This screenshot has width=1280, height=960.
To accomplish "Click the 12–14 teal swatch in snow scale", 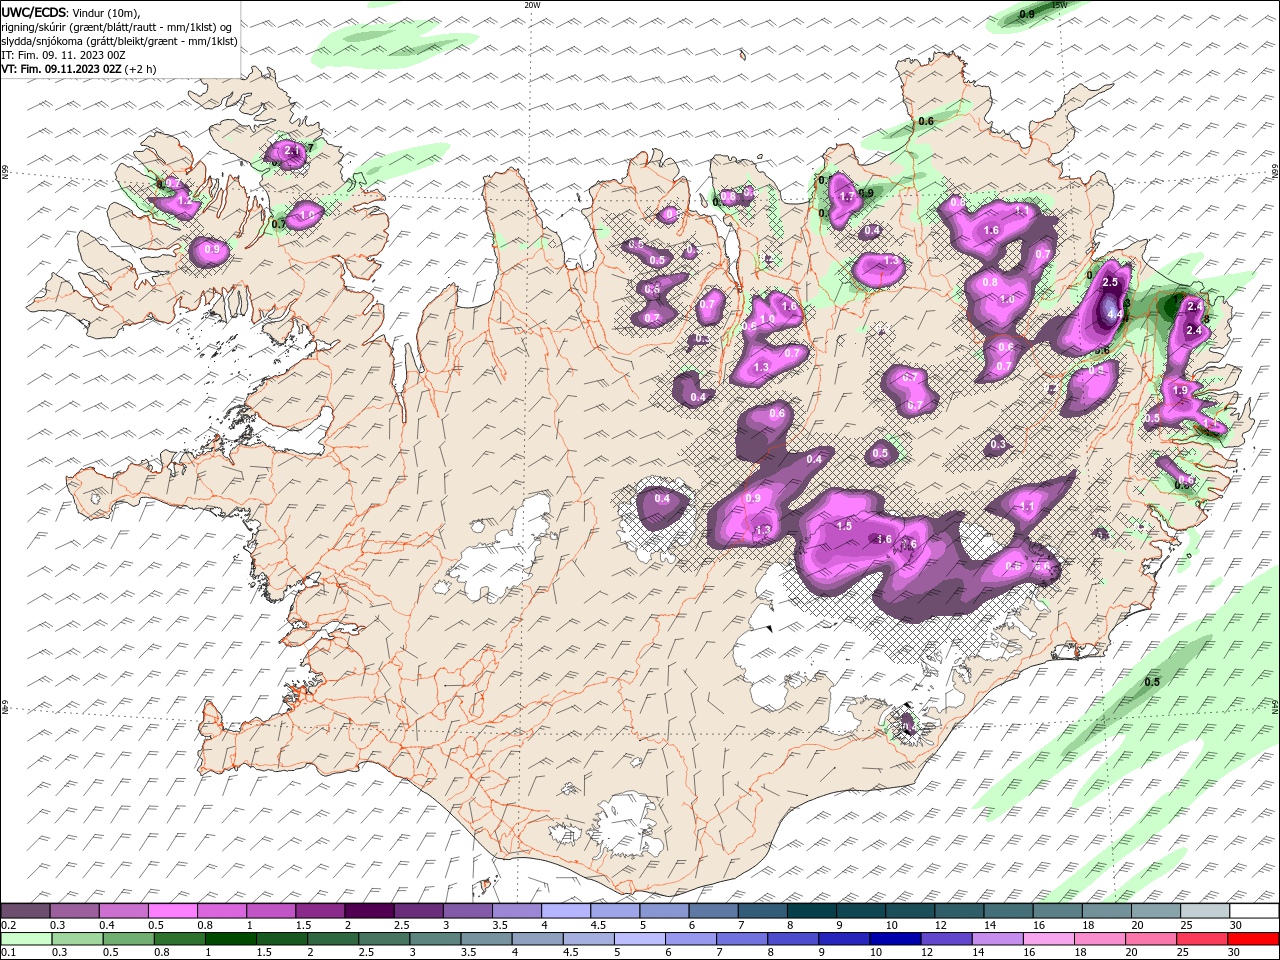I will point(957,911).
